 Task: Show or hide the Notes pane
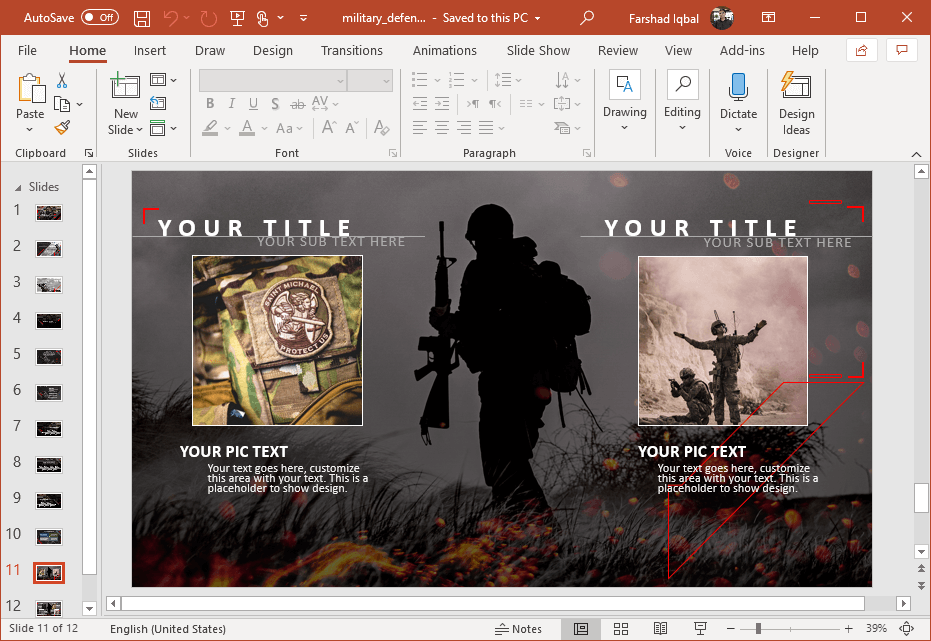[x=518, y=628]
